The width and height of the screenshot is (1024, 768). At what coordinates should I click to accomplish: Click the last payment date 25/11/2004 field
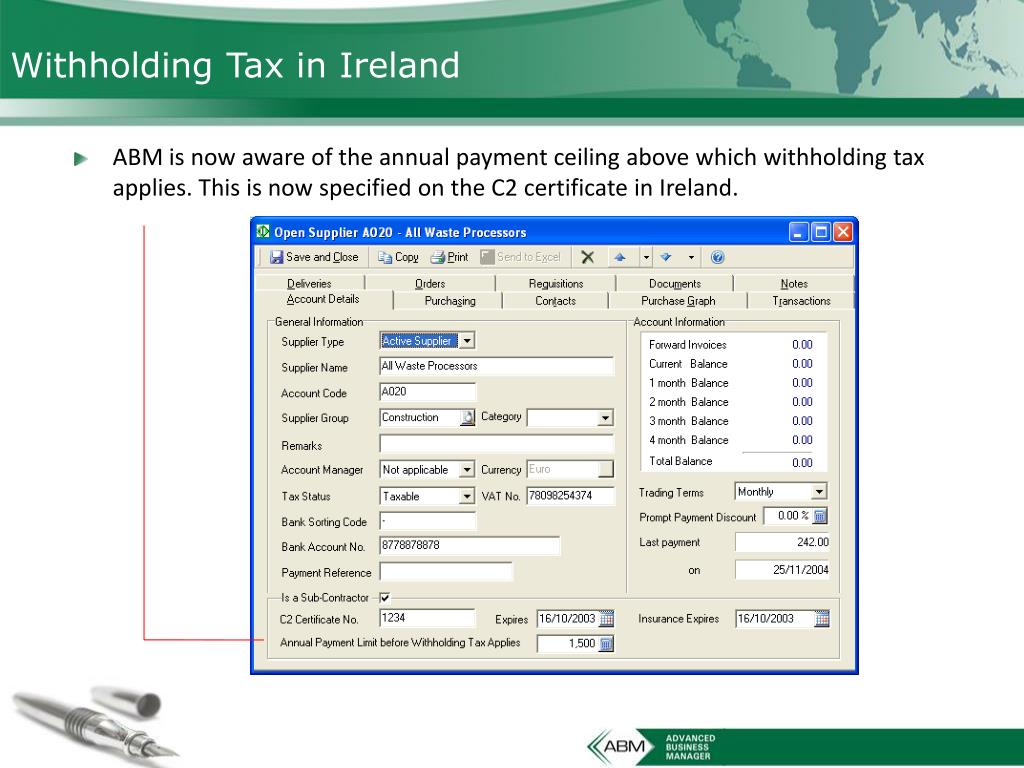tap(782, 569)
